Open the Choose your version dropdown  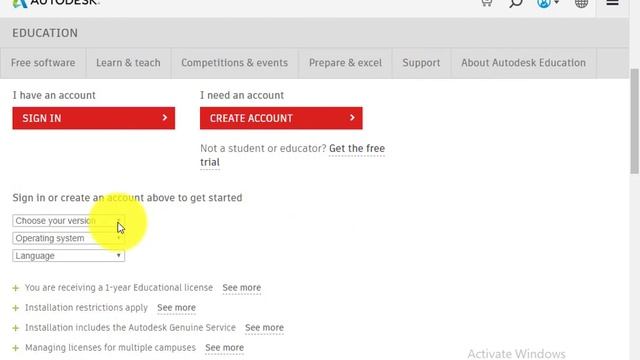(x=69, y=220)
